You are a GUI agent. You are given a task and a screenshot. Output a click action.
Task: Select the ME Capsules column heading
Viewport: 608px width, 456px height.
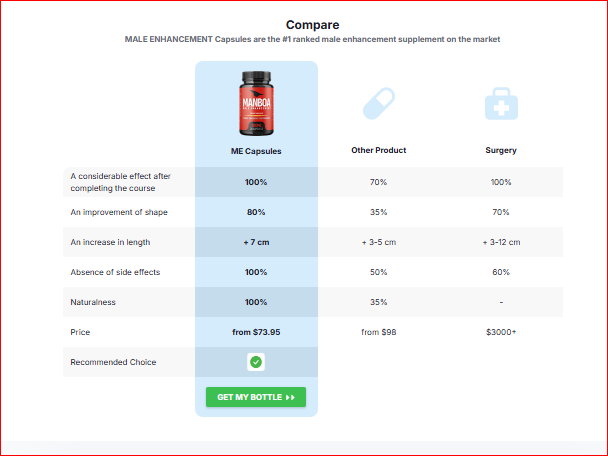[256, 151]
